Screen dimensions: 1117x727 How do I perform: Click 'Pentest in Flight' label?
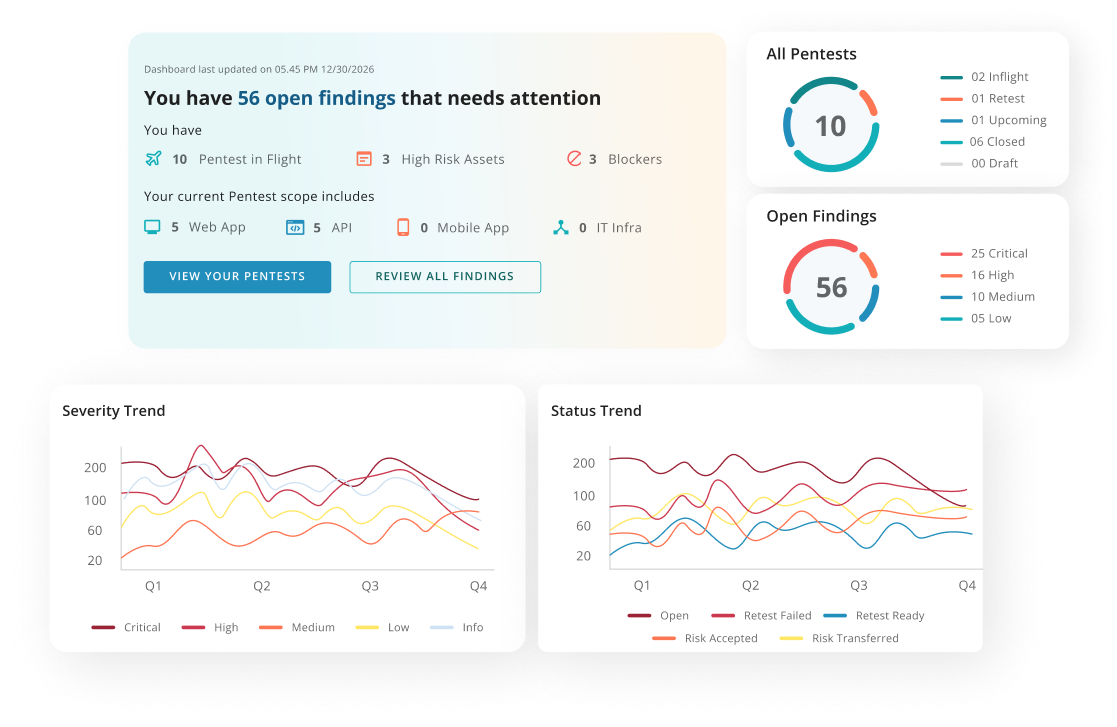click(x=250, y=159)
